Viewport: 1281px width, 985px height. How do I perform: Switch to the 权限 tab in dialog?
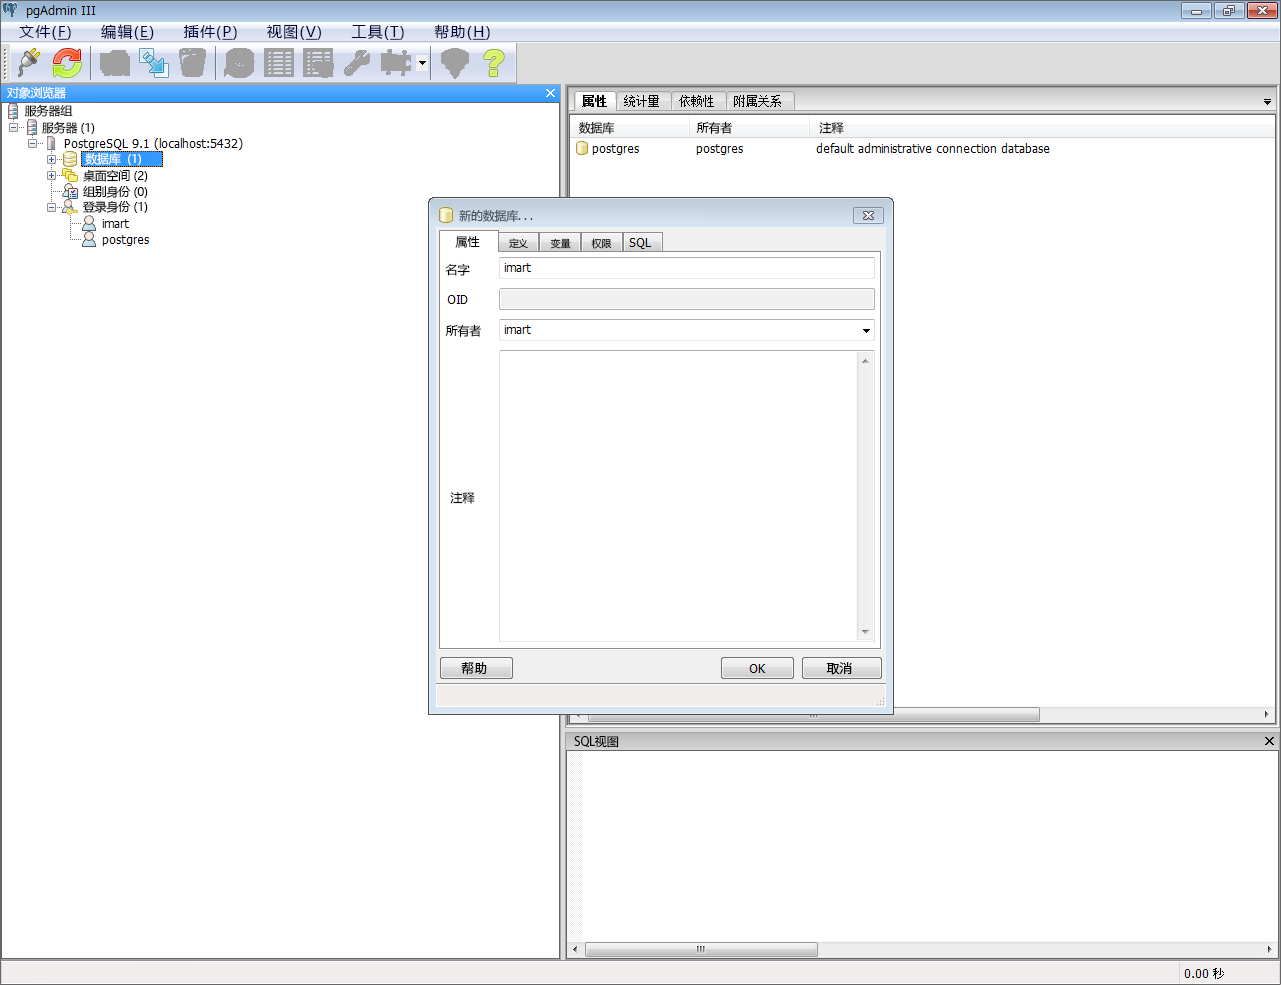(601, 243)
